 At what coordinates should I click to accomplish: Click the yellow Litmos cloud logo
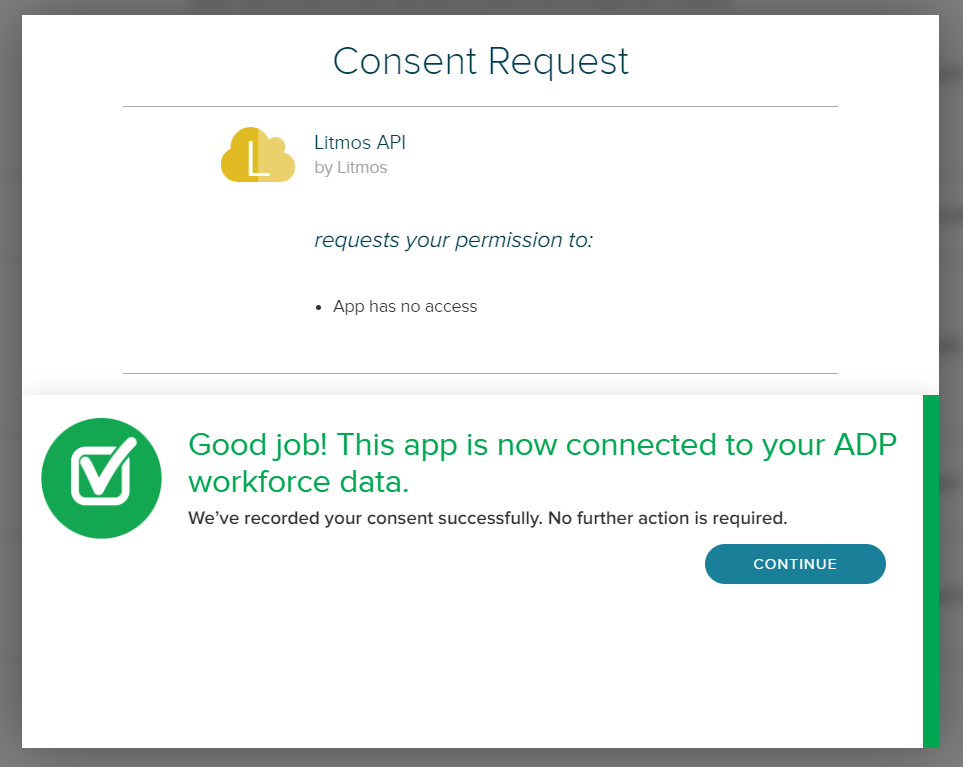pos(258,155)
